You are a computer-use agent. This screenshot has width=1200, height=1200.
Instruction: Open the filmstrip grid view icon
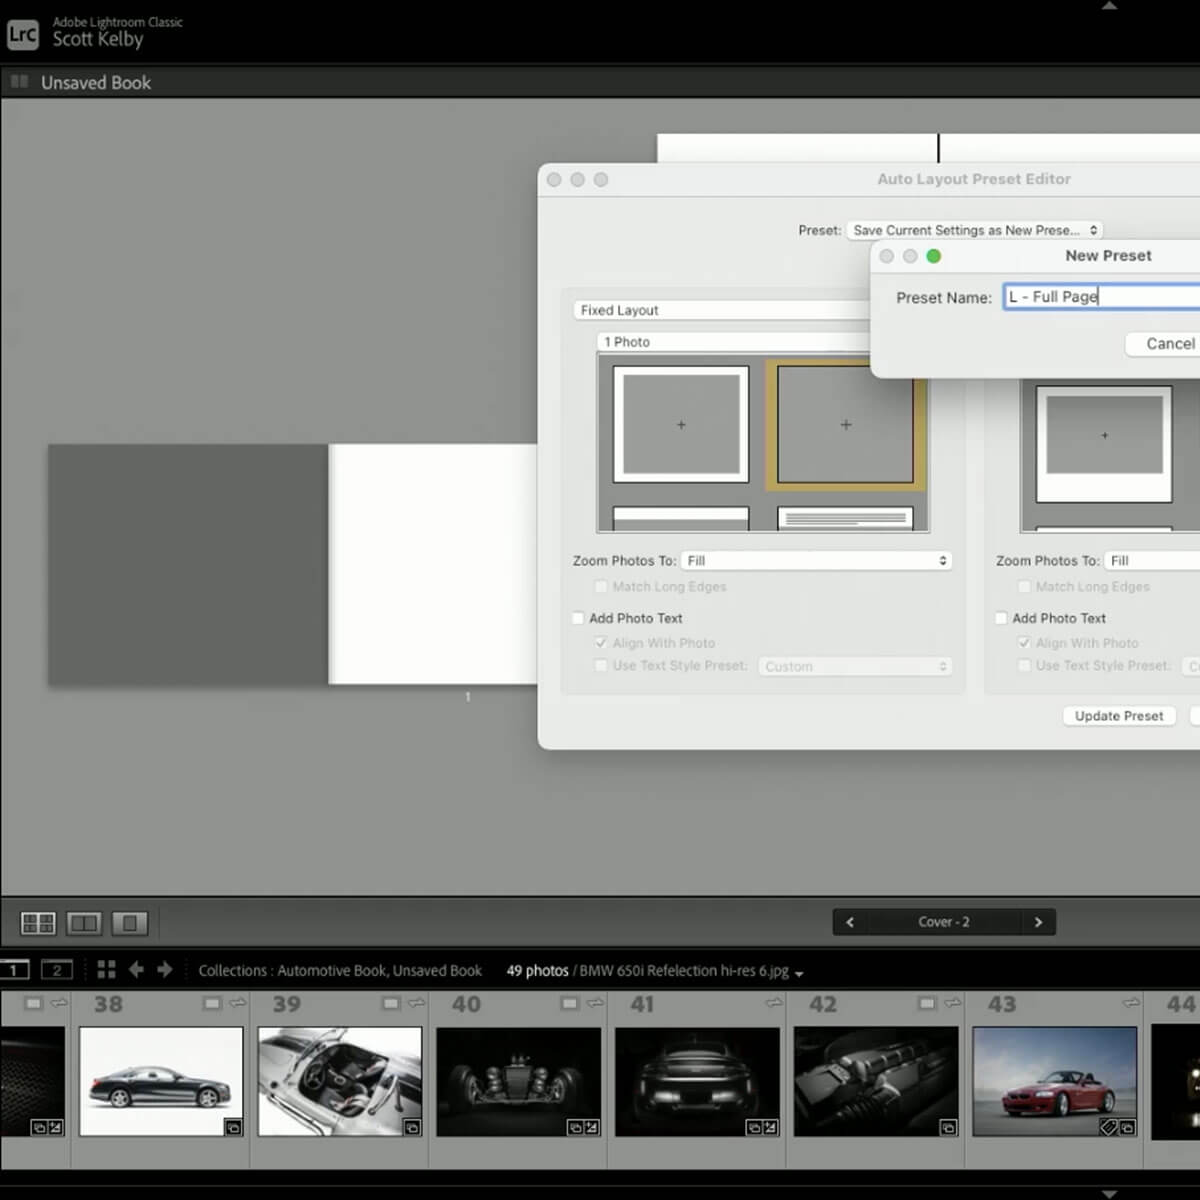pos(106,969)
